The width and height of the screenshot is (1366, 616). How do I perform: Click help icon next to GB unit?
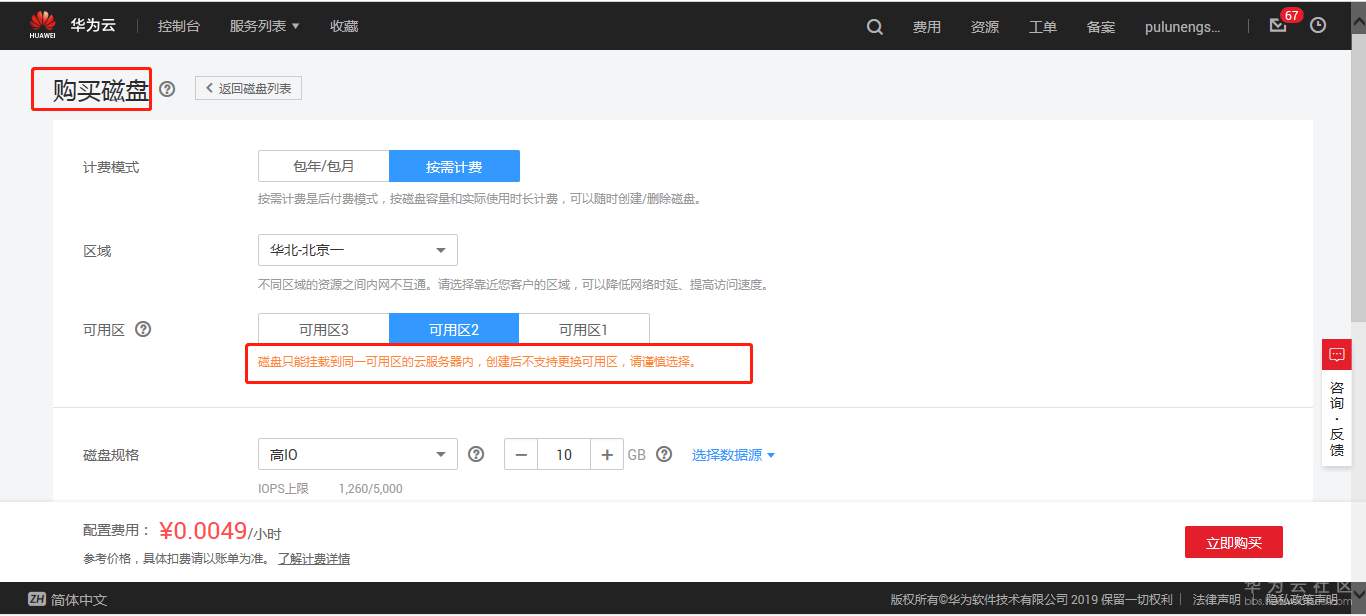tap(664, 454)
